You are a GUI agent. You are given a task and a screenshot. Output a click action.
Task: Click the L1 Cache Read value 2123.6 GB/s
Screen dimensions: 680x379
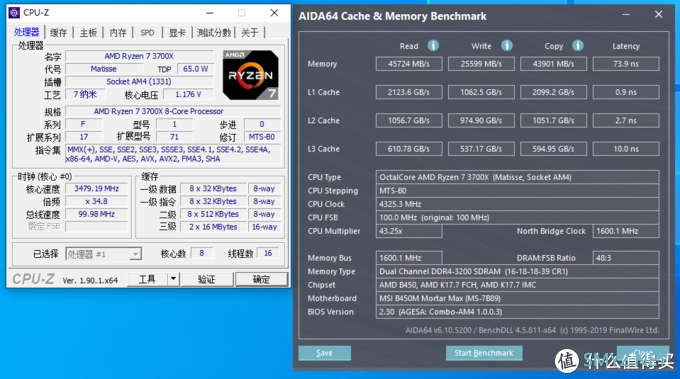[x=409, y=92]
